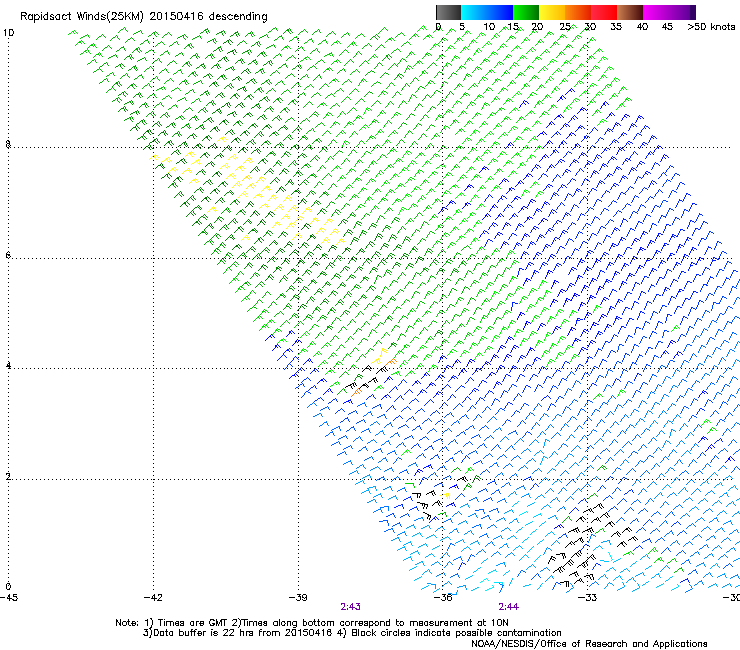The height and width of the screenshot is (650, 740).
Task: Click the cyan-blue 5-15 knots color segment
Action: 487,12
